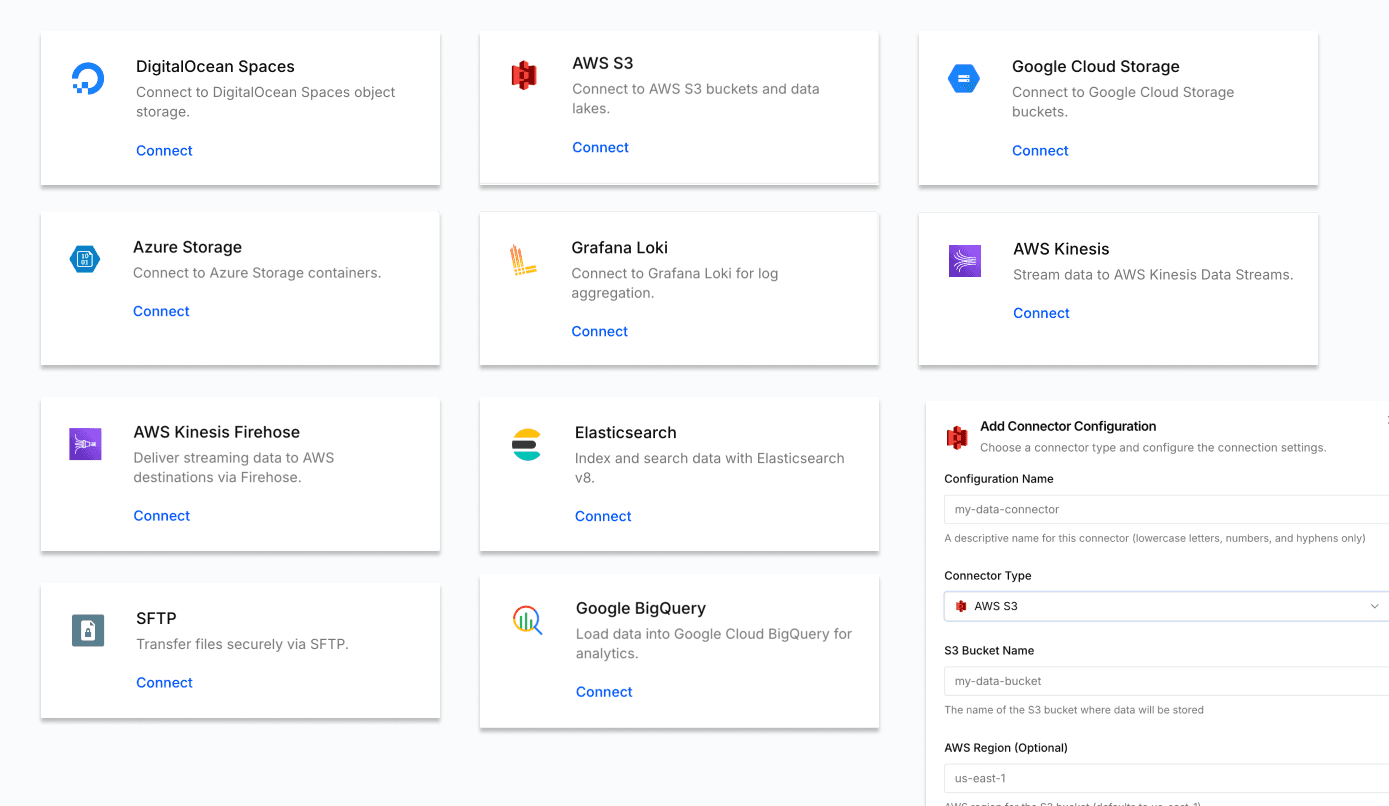This screenshot has height=806, width=1389.
Task: Click the AWS S3 card logo icon
Action: tap(524, 75)
